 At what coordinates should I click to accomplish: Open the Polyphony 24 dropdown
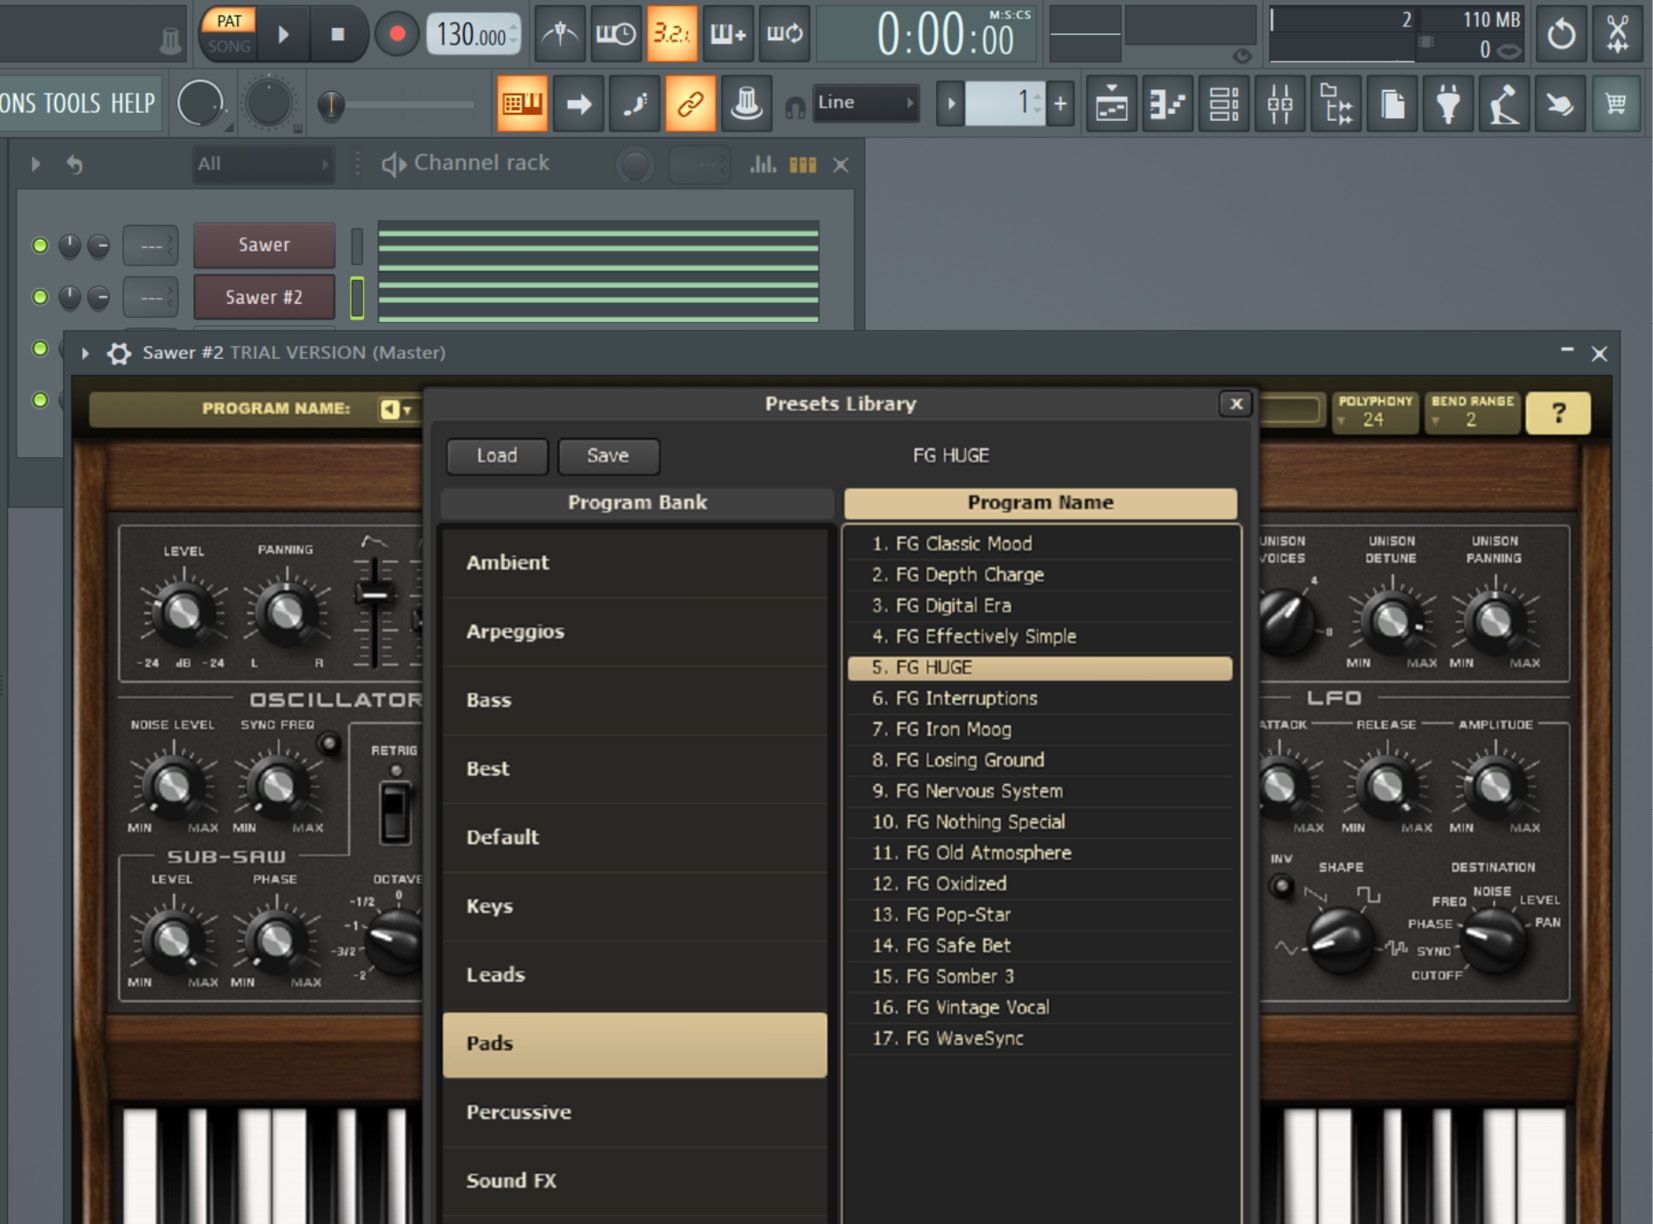[1375, 412]
